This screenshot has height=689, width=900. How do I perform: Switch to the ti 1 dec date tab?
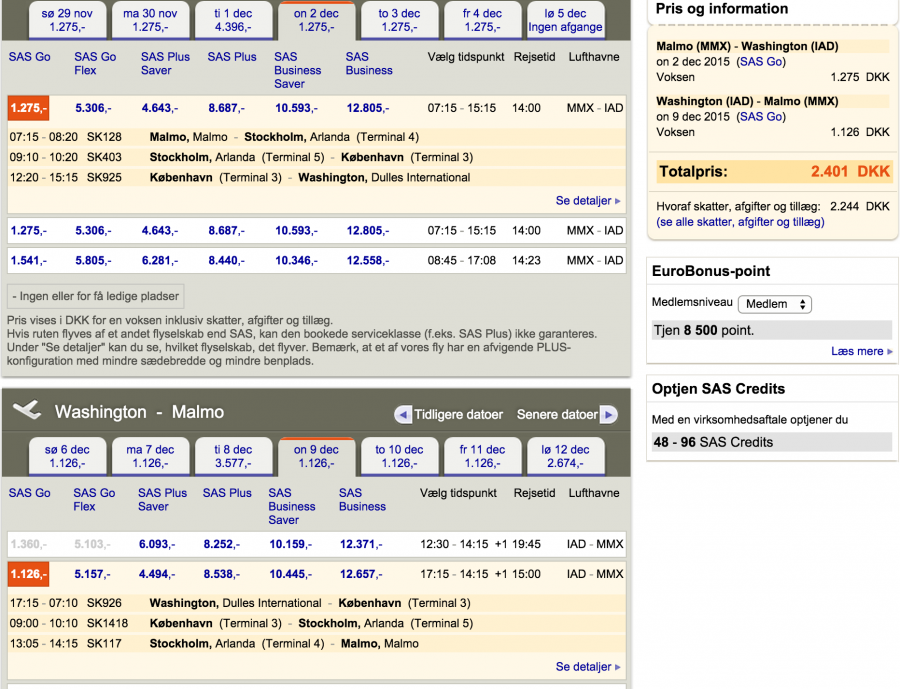coord(233,20)
